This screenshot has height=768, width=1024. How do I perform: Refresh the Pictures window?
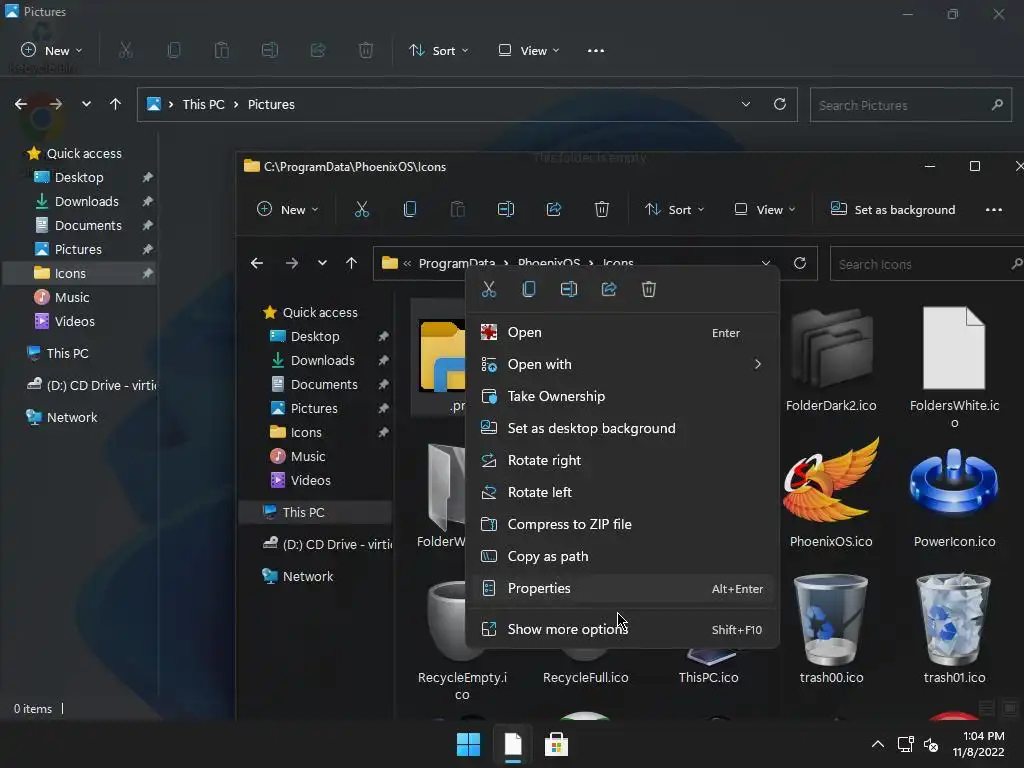coord(780,104)
